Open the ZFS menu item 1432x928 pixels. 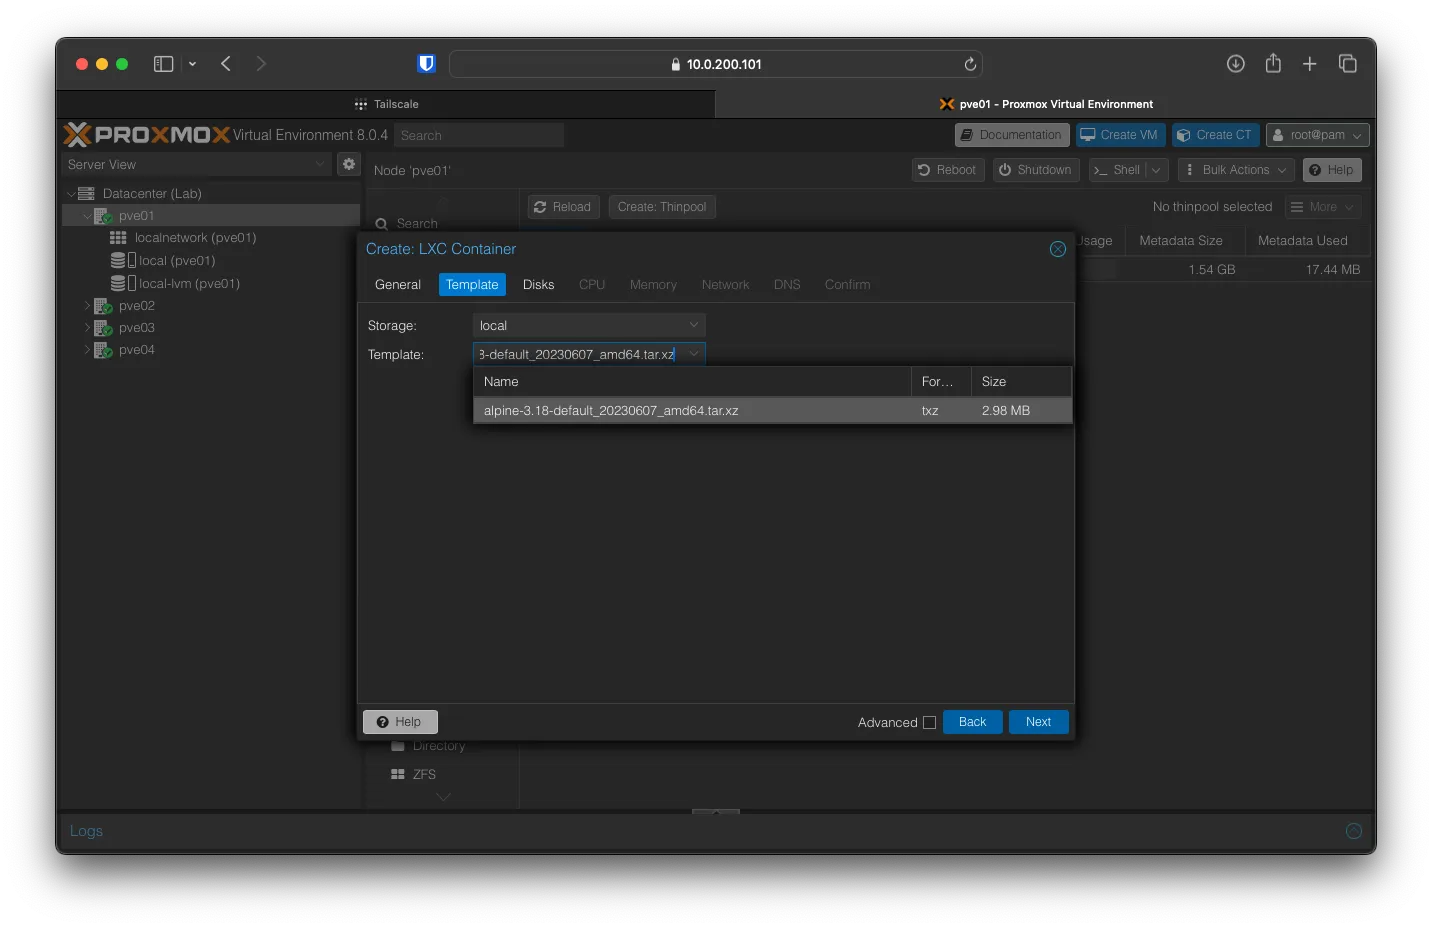pos(424,775)
